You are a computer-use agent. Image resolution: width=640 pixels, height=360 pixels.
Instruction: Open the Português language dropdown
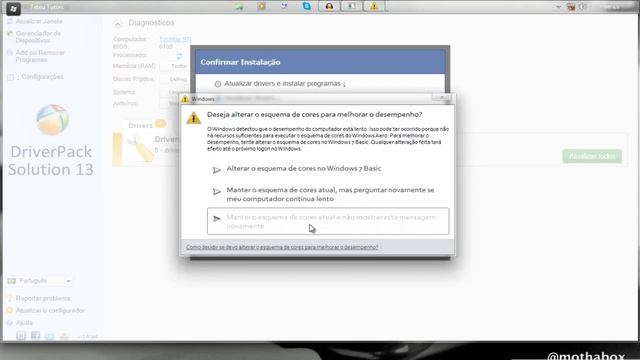point(40,281)
